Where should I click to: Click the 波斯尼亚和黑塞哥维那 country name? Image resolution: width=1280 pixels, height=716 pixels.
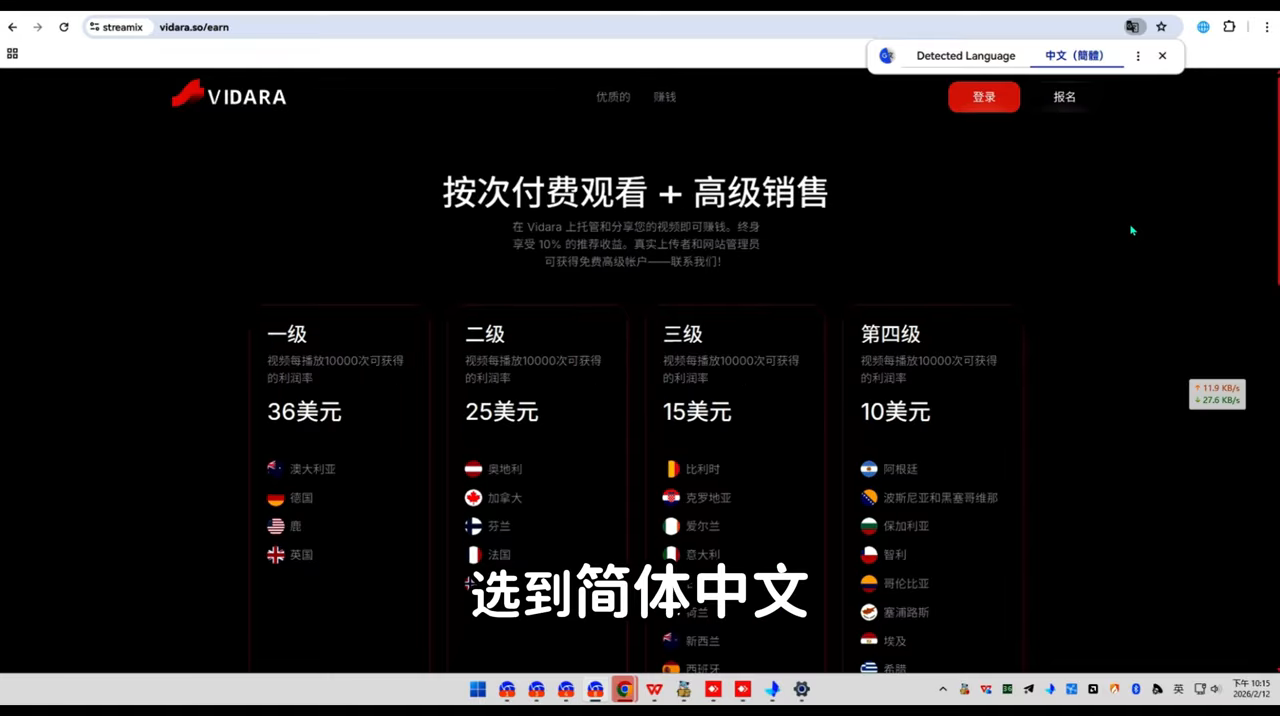(x=940, y=497)
